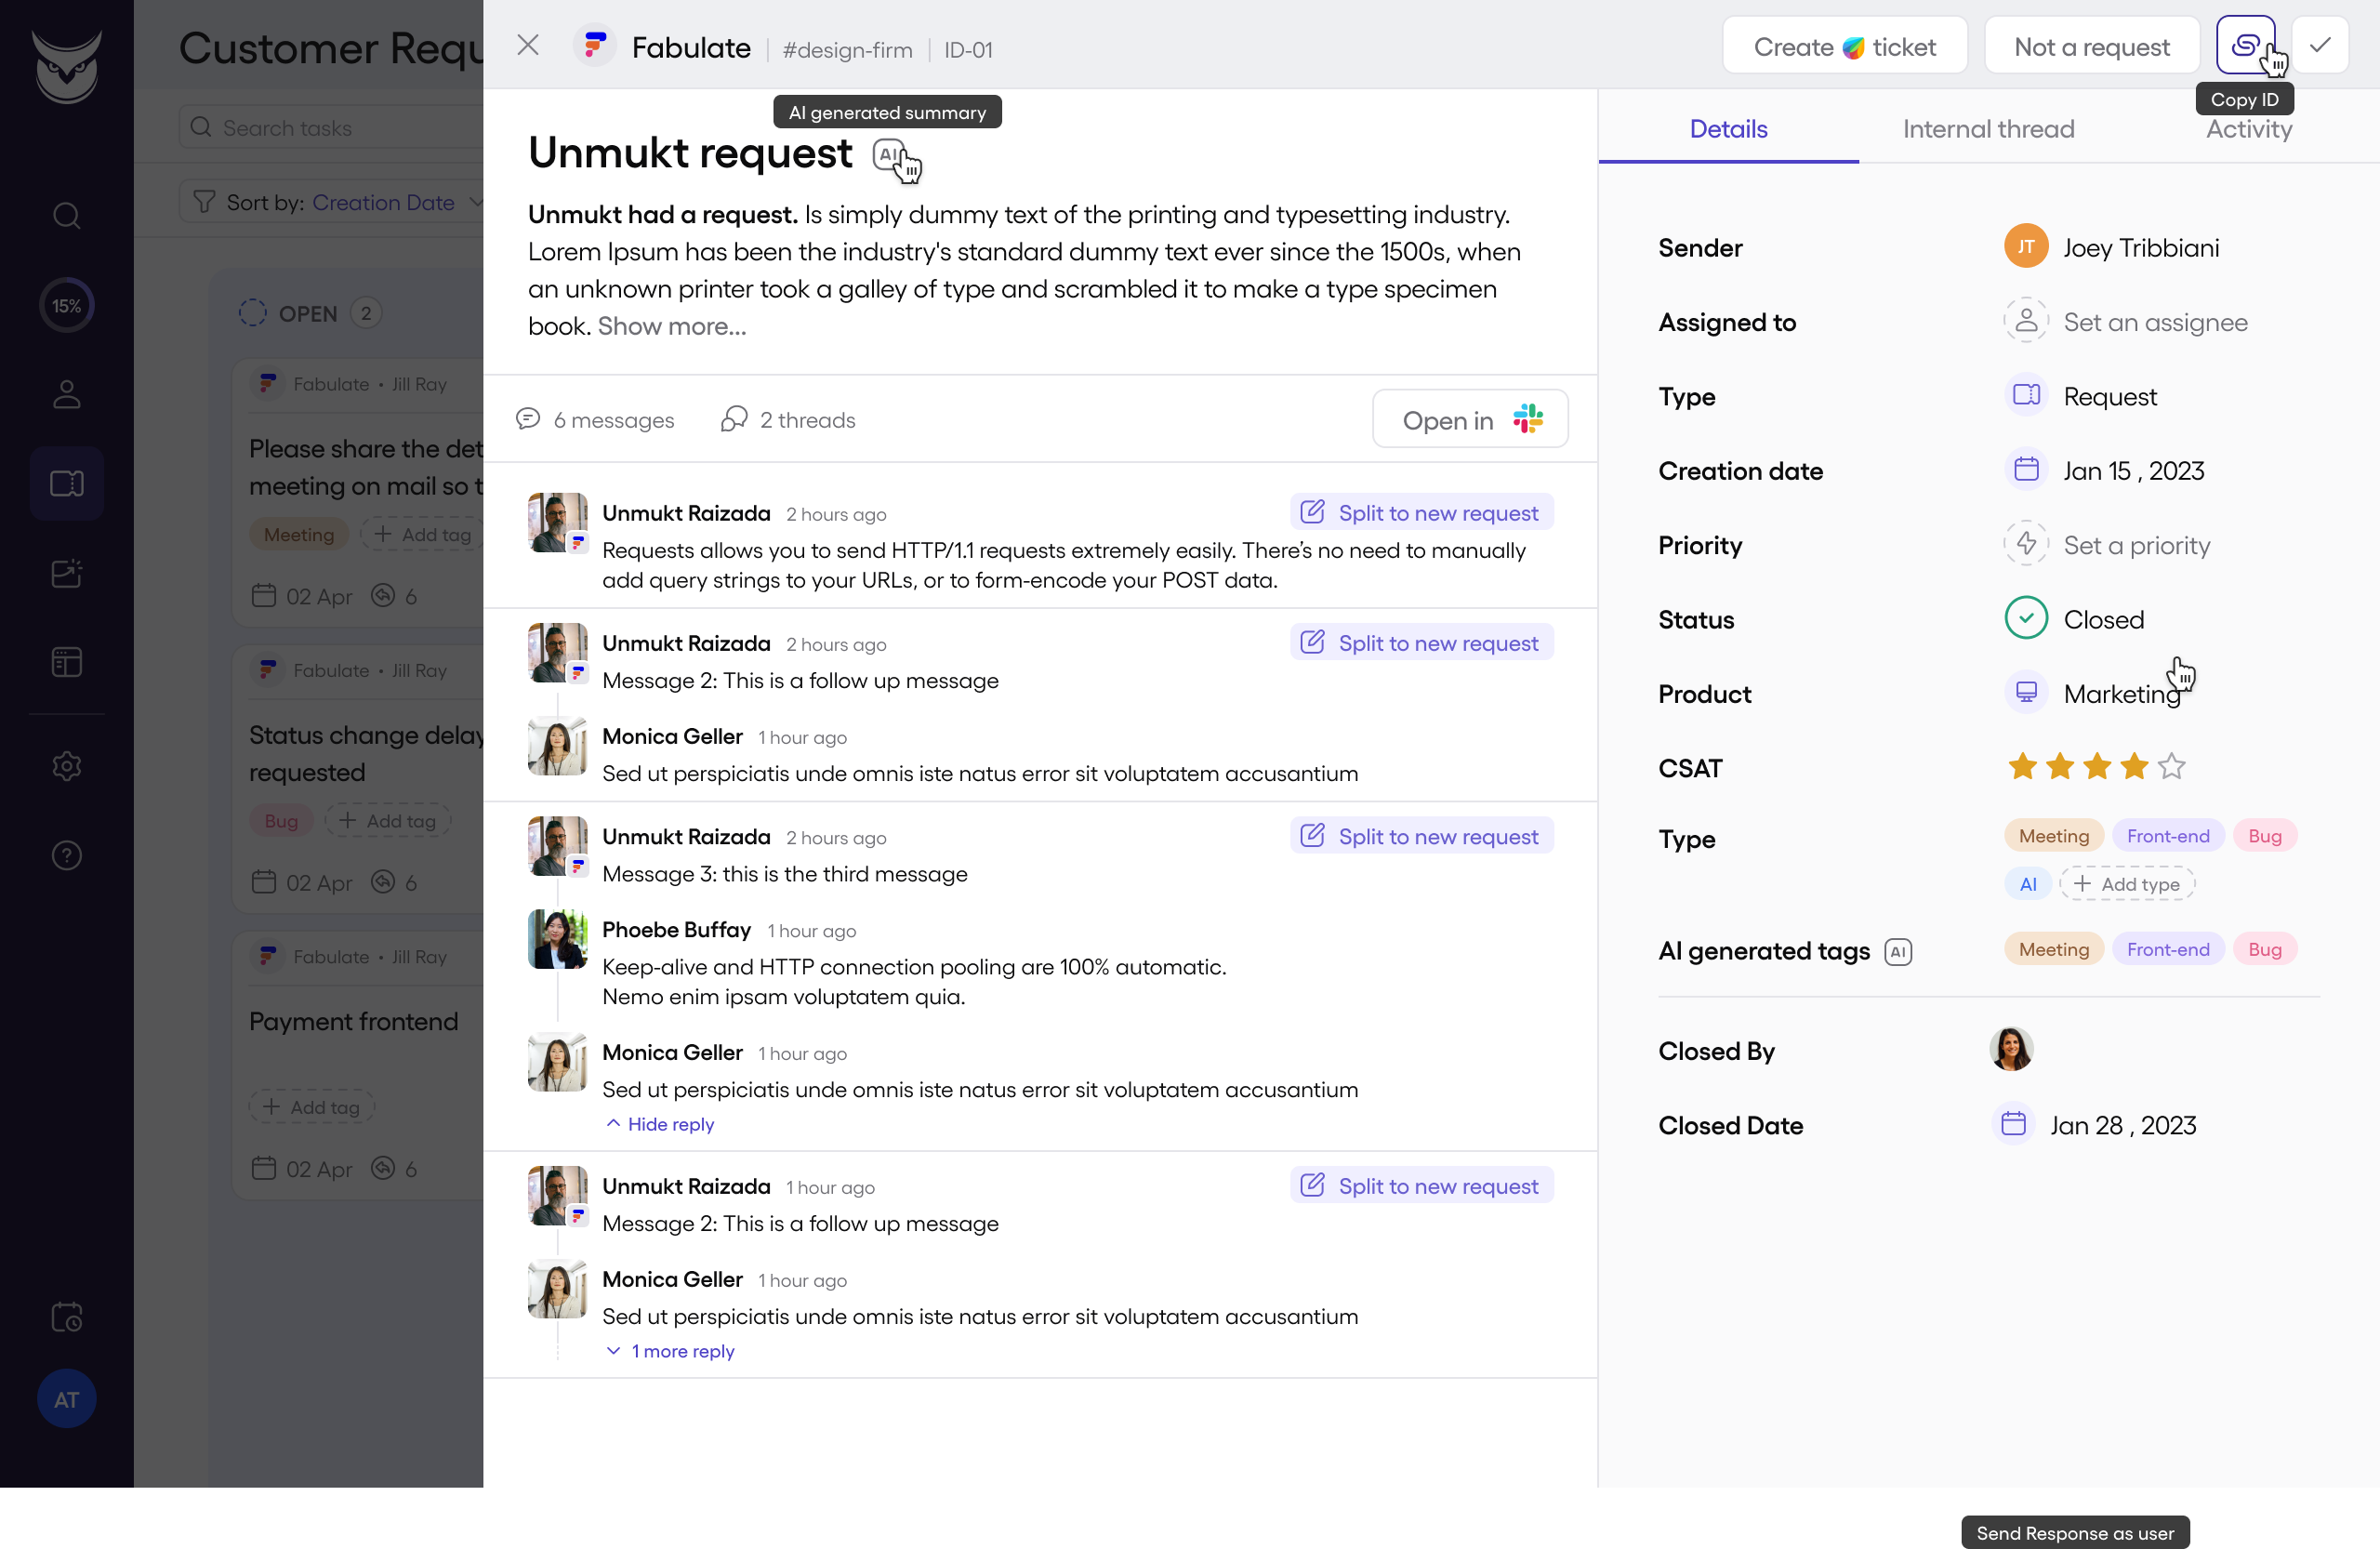Screen dimensions: 2380x1549
Task: Switch to the Activity tab
Action: click(2248, 129)
